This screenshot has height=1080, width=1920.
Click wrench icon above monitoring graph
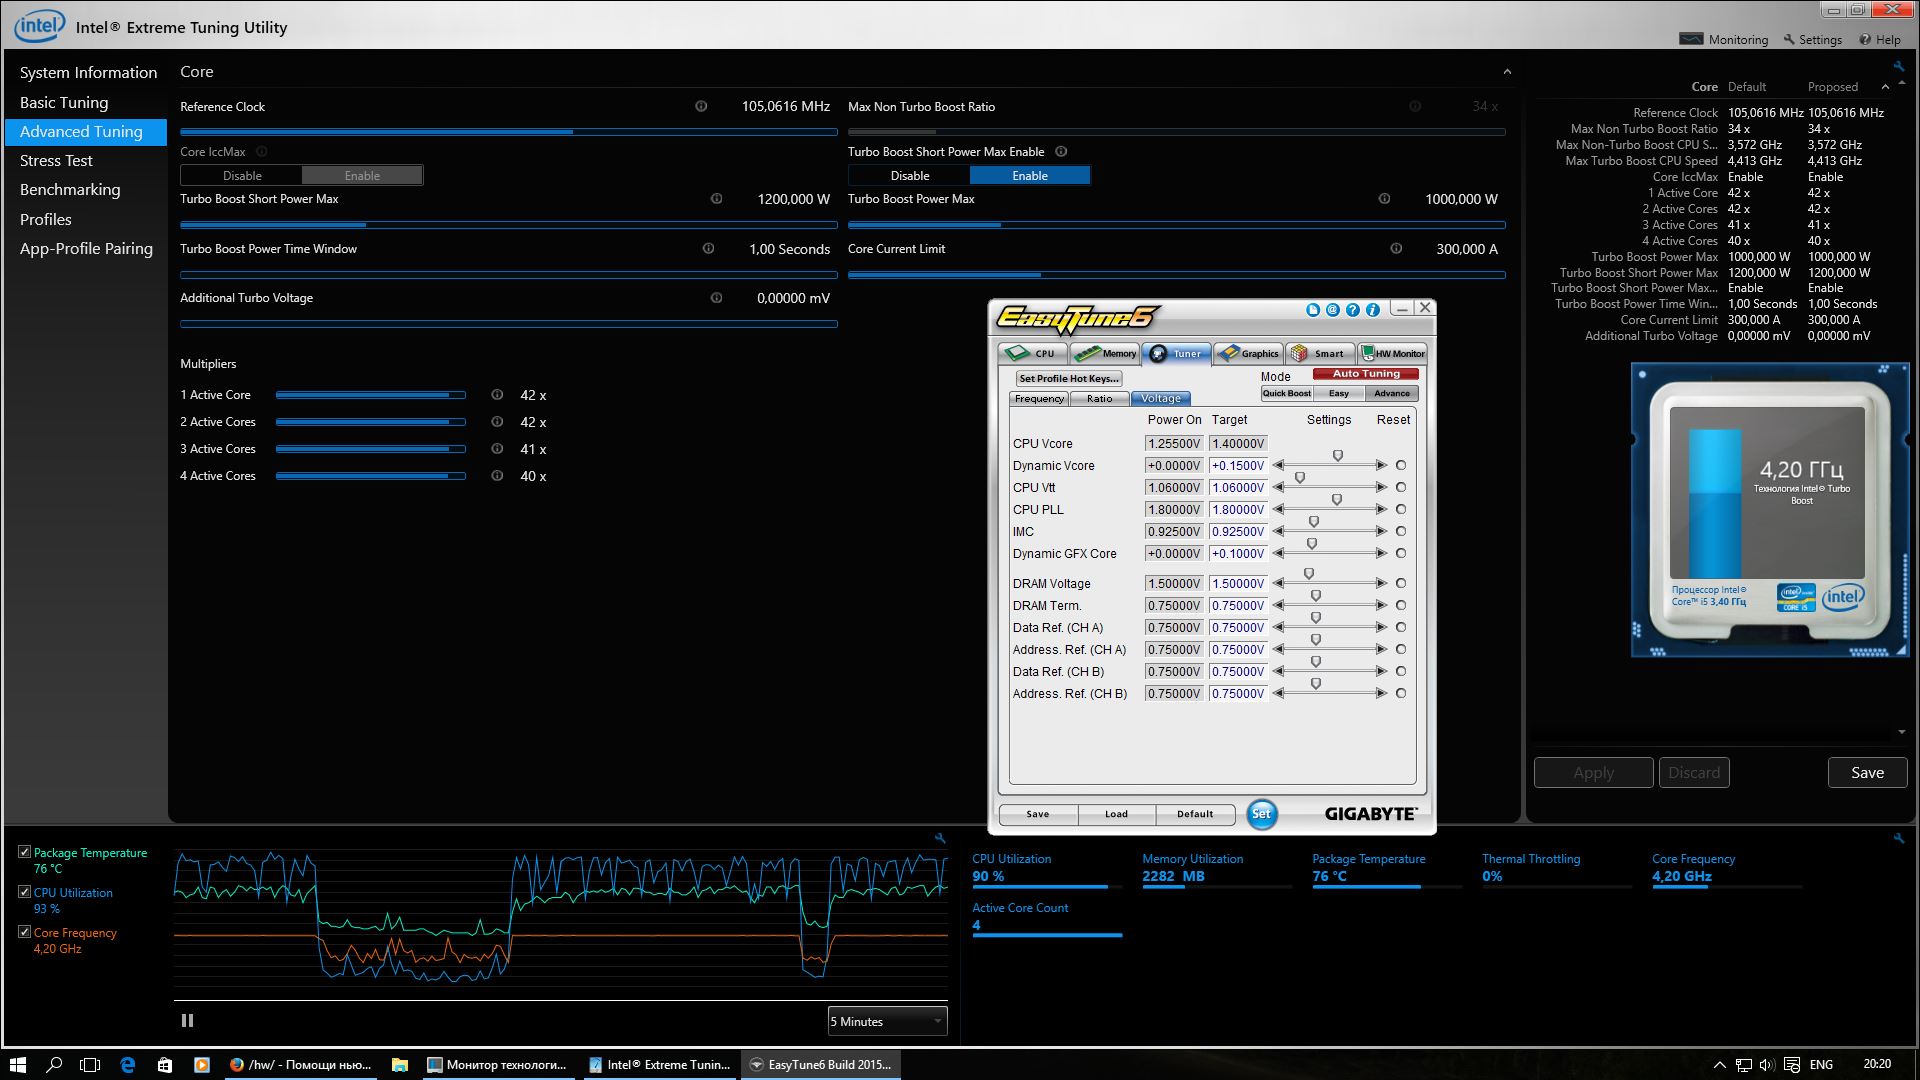tap(940, 839)
